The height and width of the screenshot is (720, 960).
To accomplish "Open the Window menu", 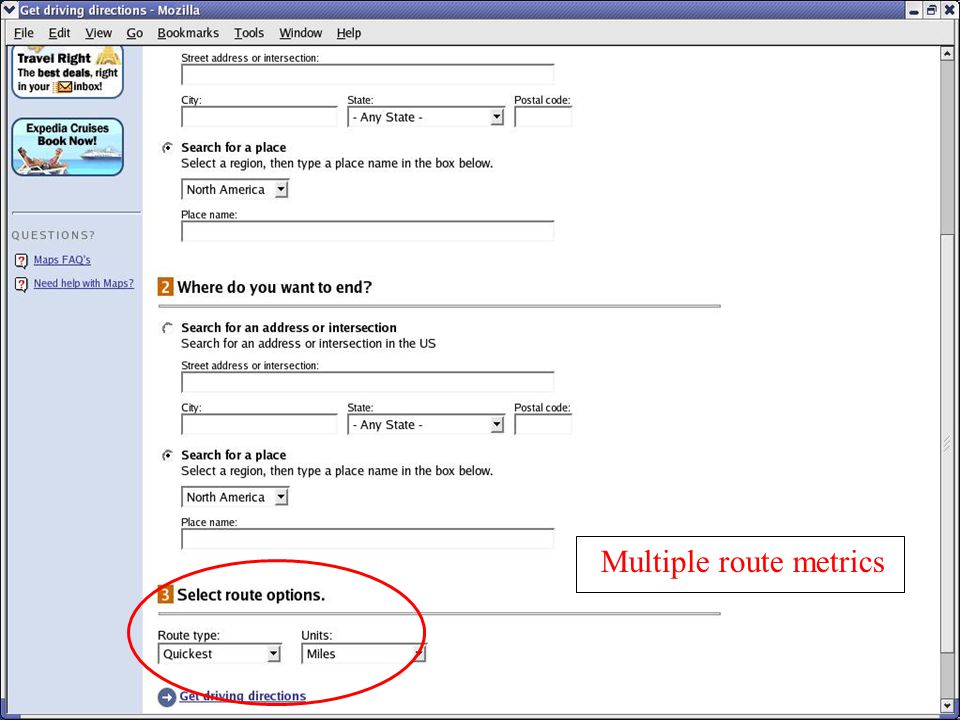I will [x=300, y=33].
